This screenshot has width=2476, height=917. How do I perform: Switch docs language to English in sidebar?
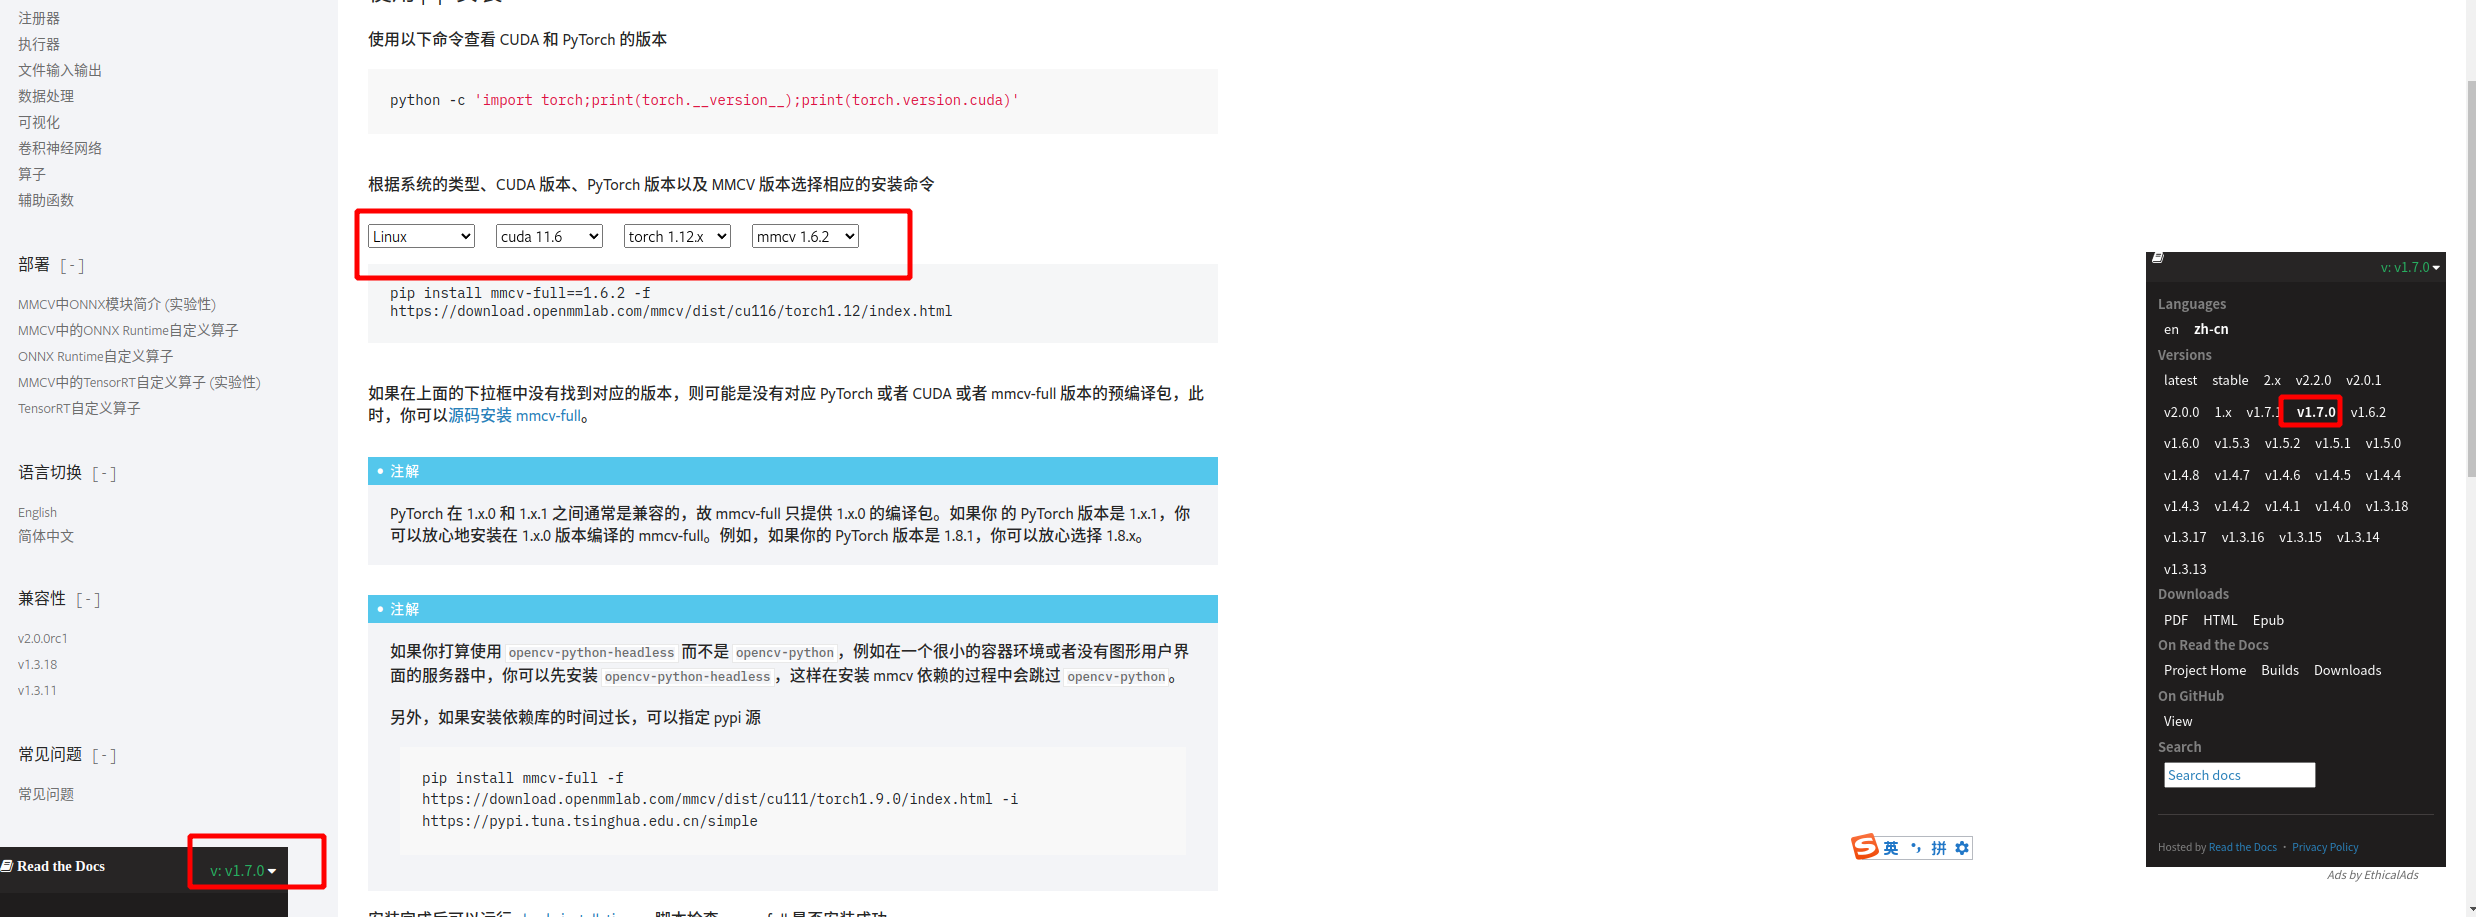tap(37, 512)
